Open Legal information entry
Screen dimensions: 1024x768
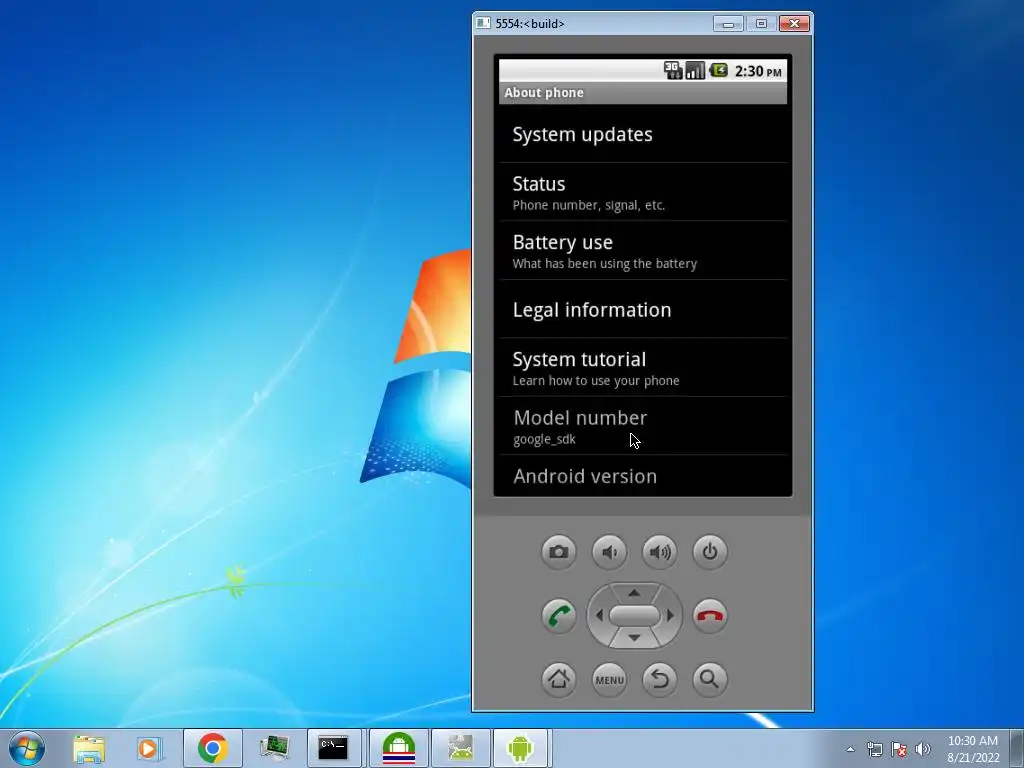[643, 309]
